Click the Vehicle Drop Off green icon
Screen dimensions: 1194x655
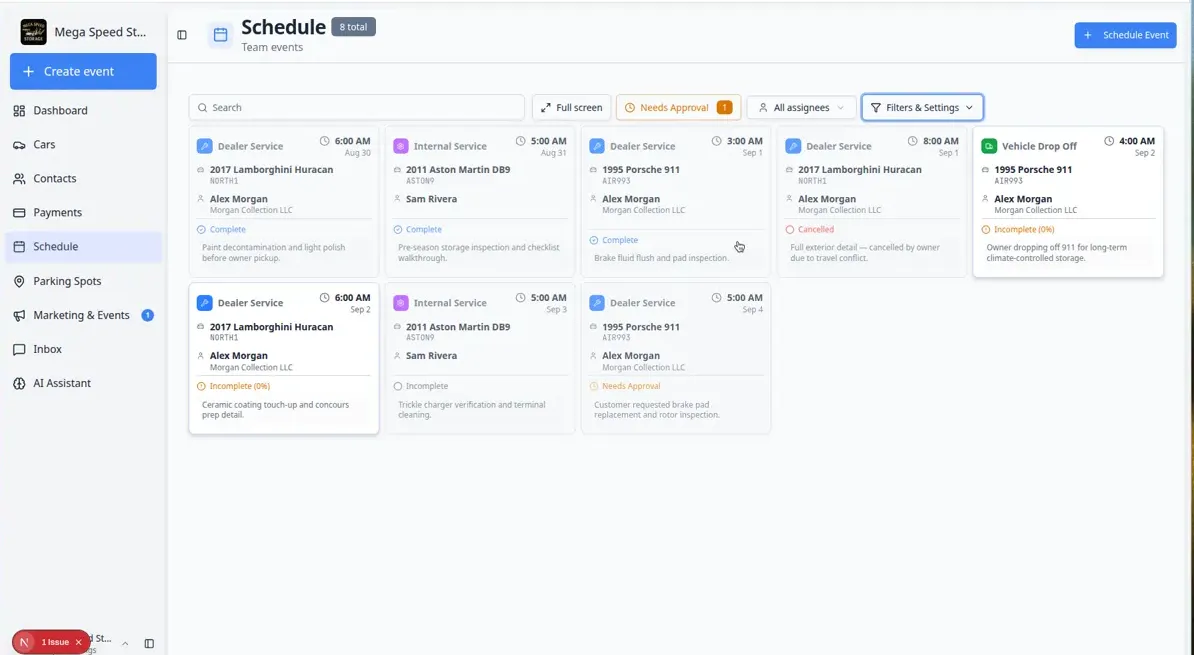(989, 145)
